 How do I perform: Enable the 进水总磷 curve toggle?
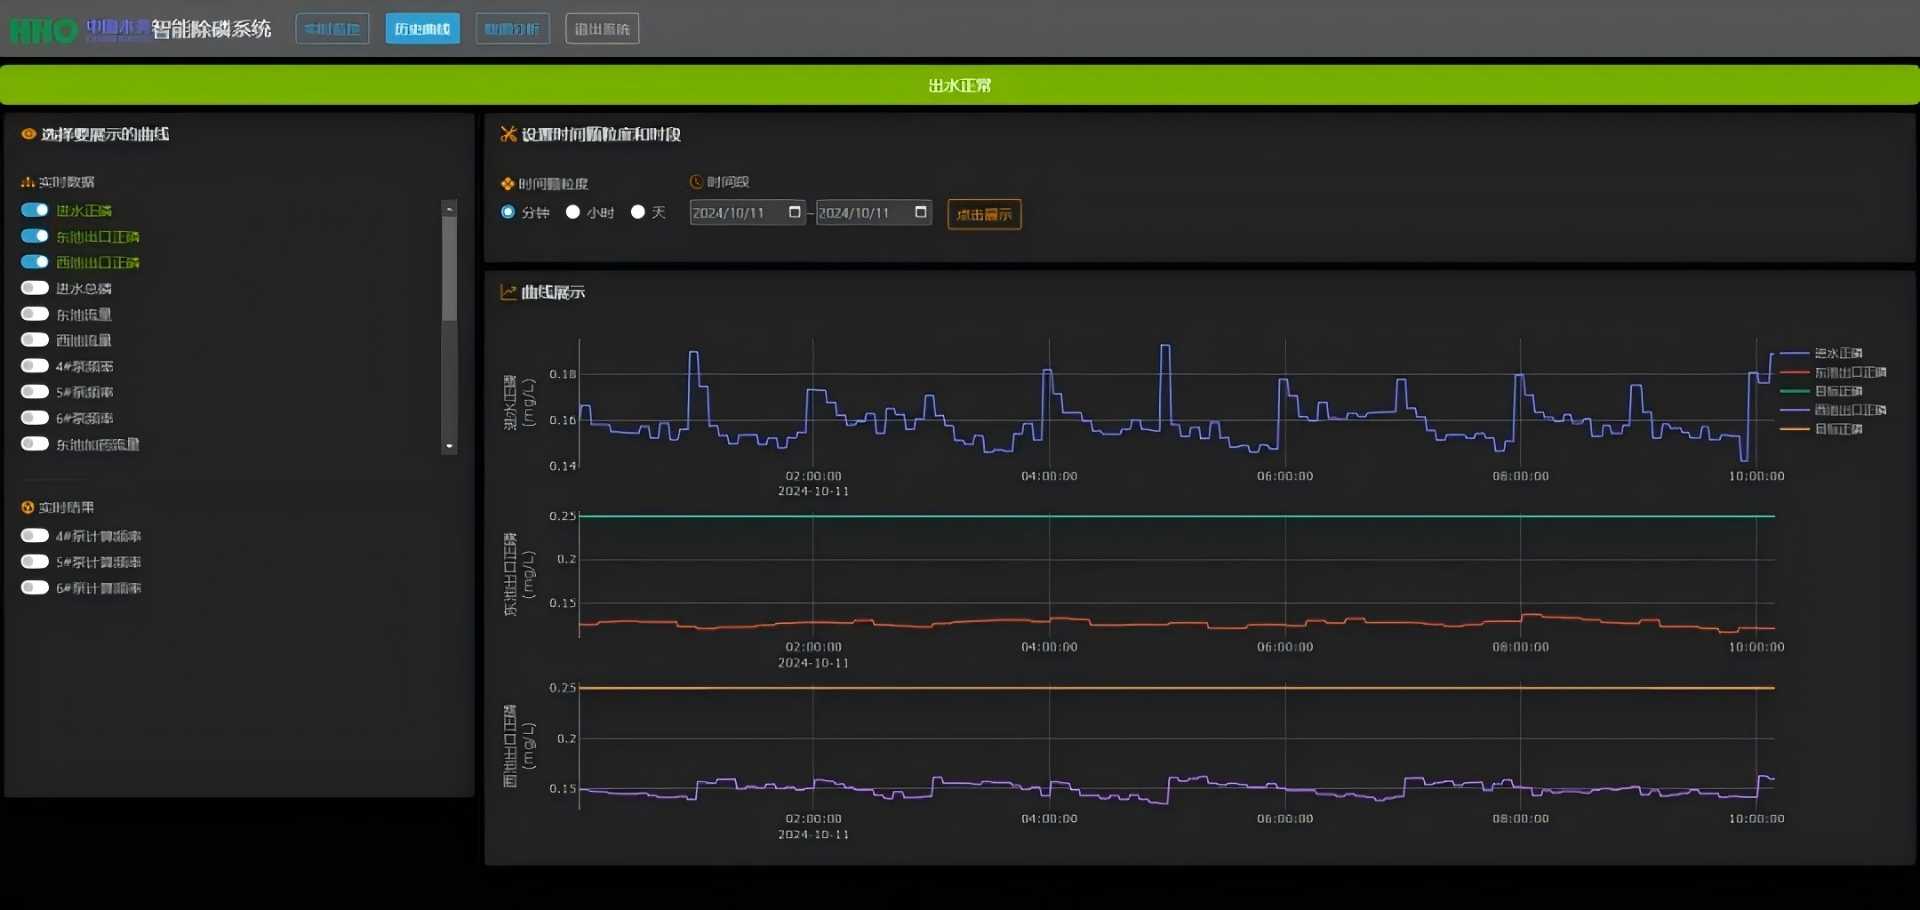click(35, 288)
